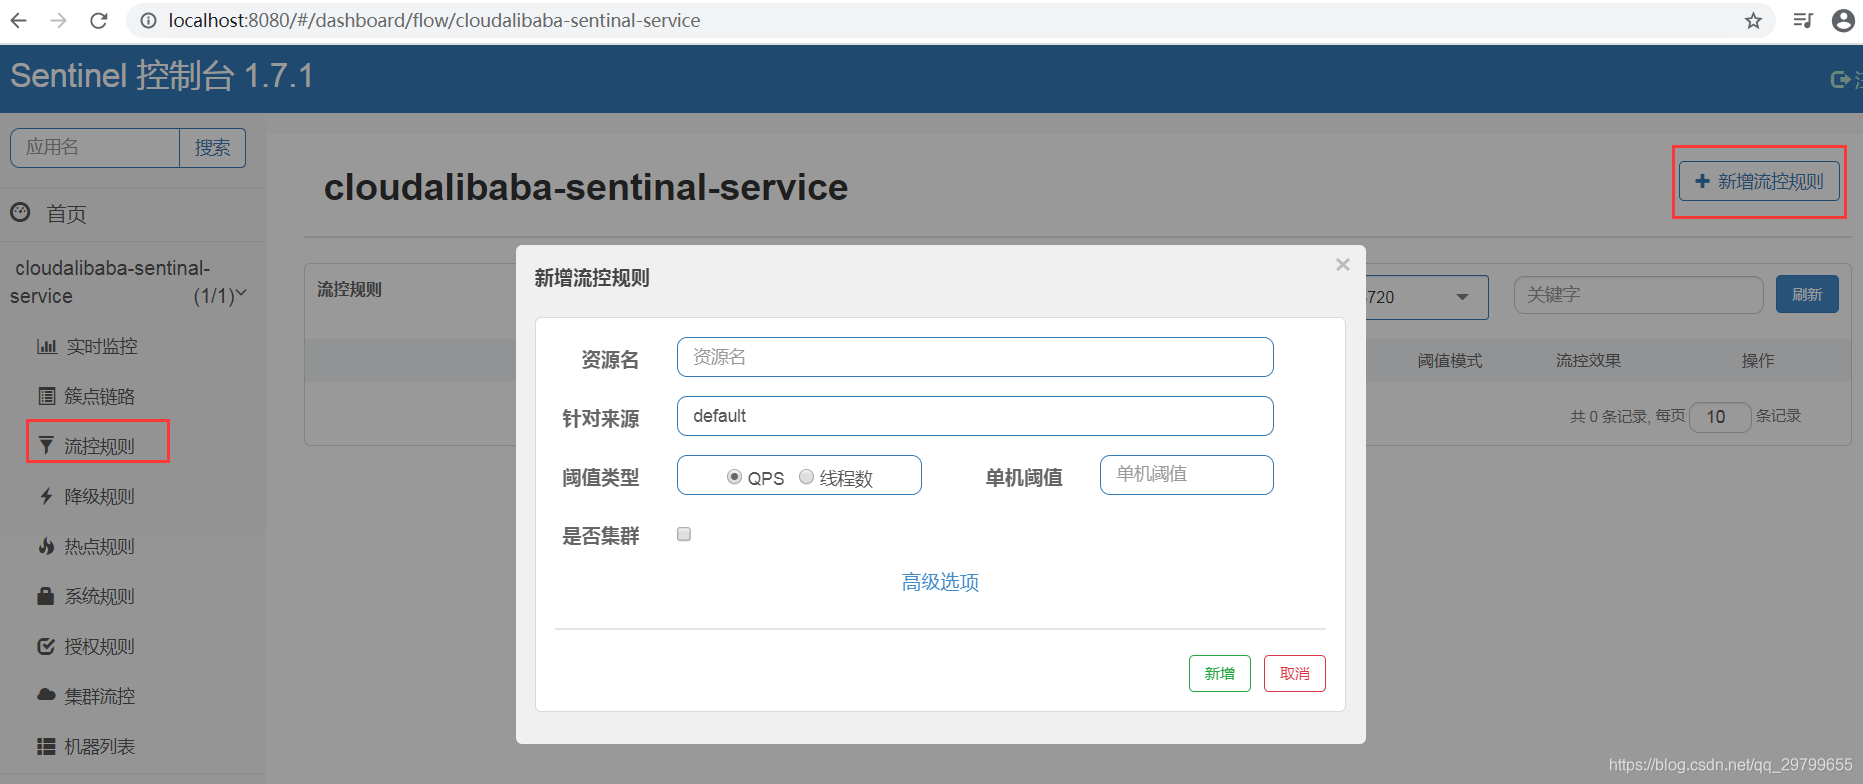Click the 操作 column header
This screenshot has width=1863, height=784.
coord(1757,361)
